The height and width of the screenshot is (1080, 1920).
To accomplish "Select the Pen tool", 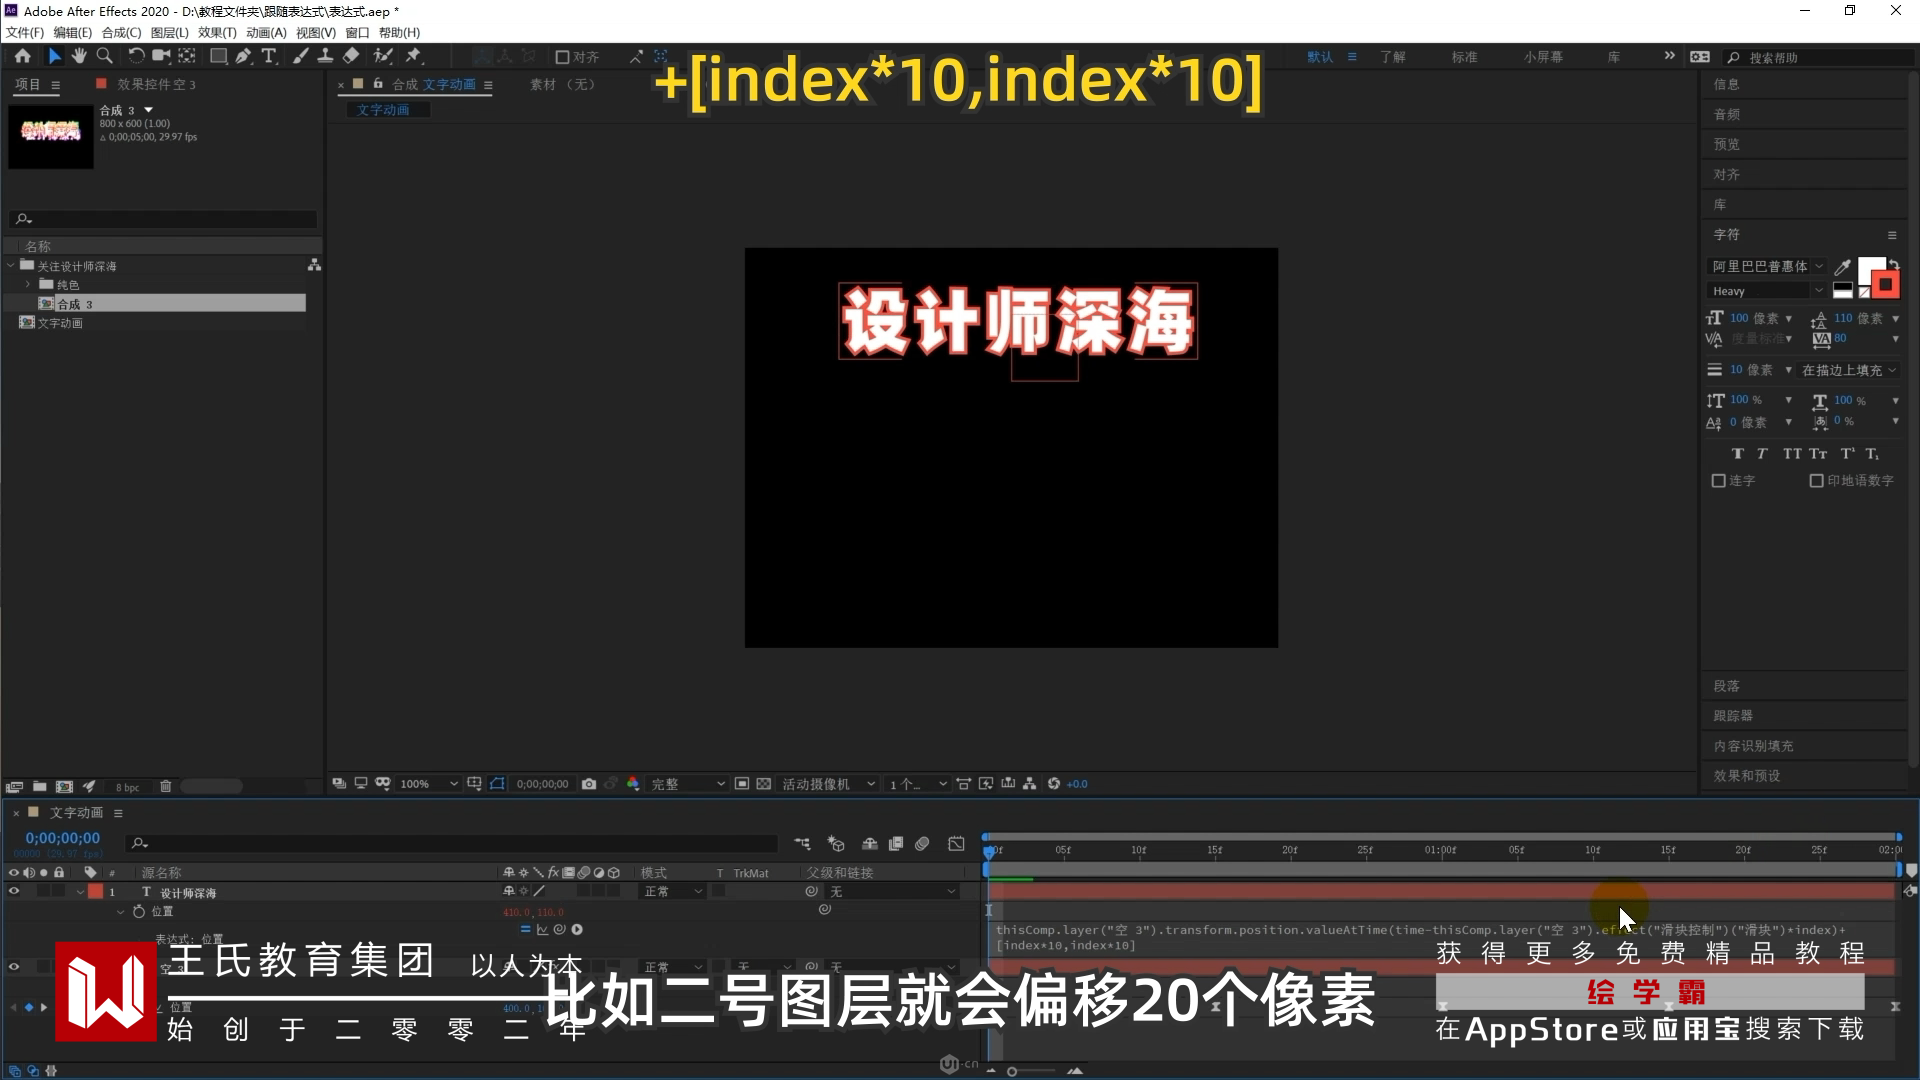I will pos(243,56).
